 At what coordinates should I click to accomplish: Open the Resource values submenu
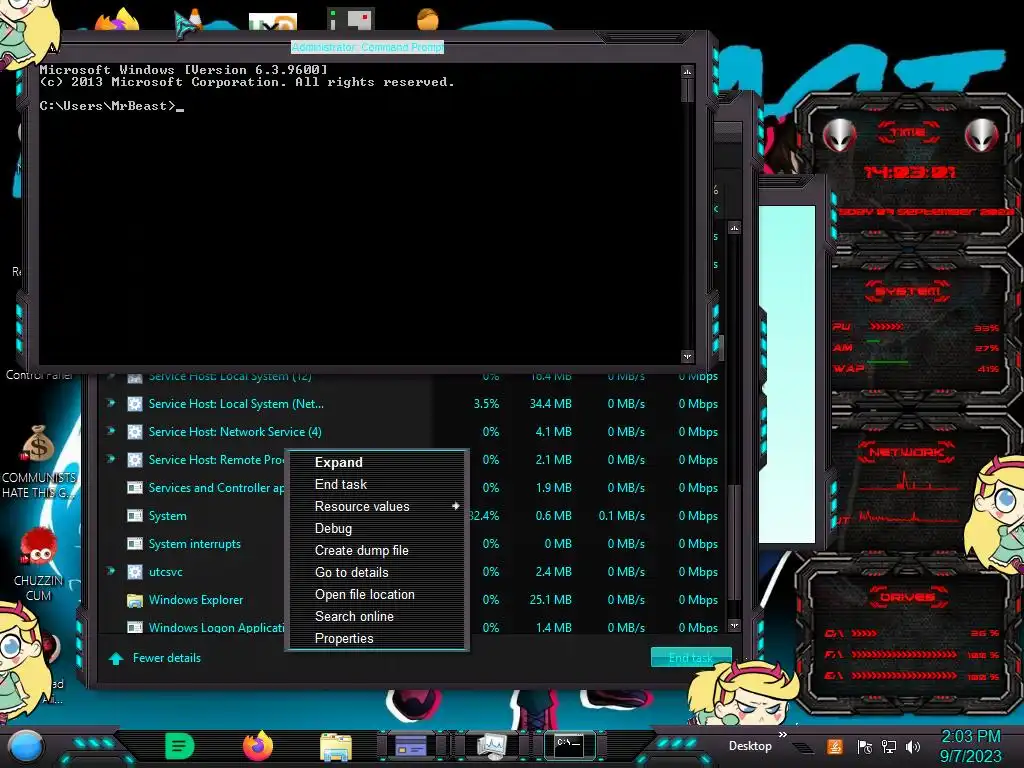point(377,506)
